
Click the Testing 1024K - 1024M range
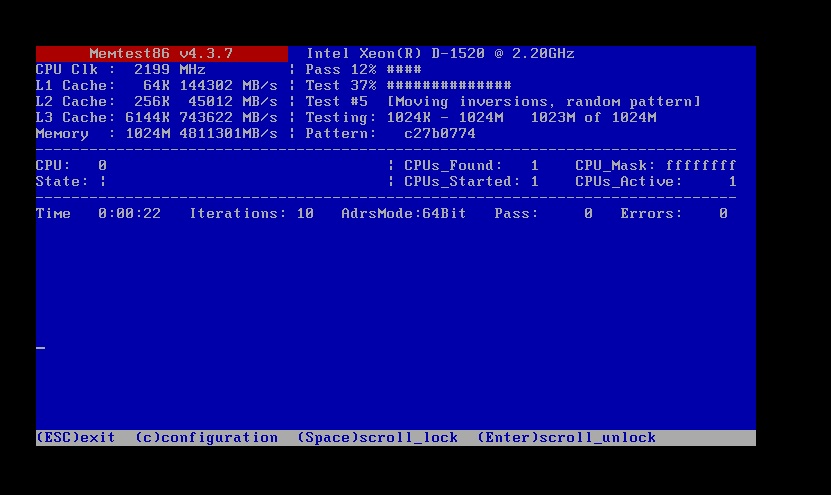click(x=404, y=117)
